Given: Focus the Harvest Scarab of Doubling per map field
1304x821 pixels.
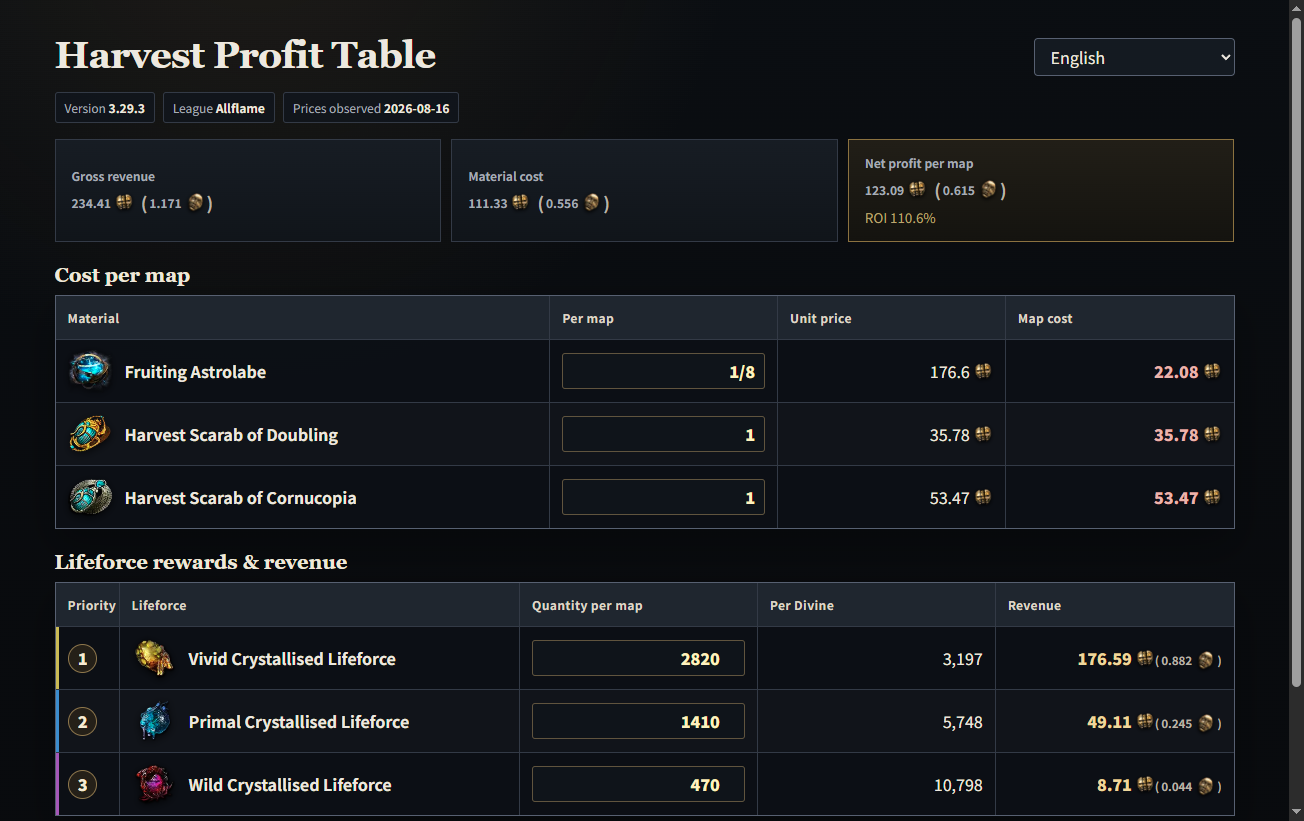Looking at the screenshot, I should tap(663, 434).
